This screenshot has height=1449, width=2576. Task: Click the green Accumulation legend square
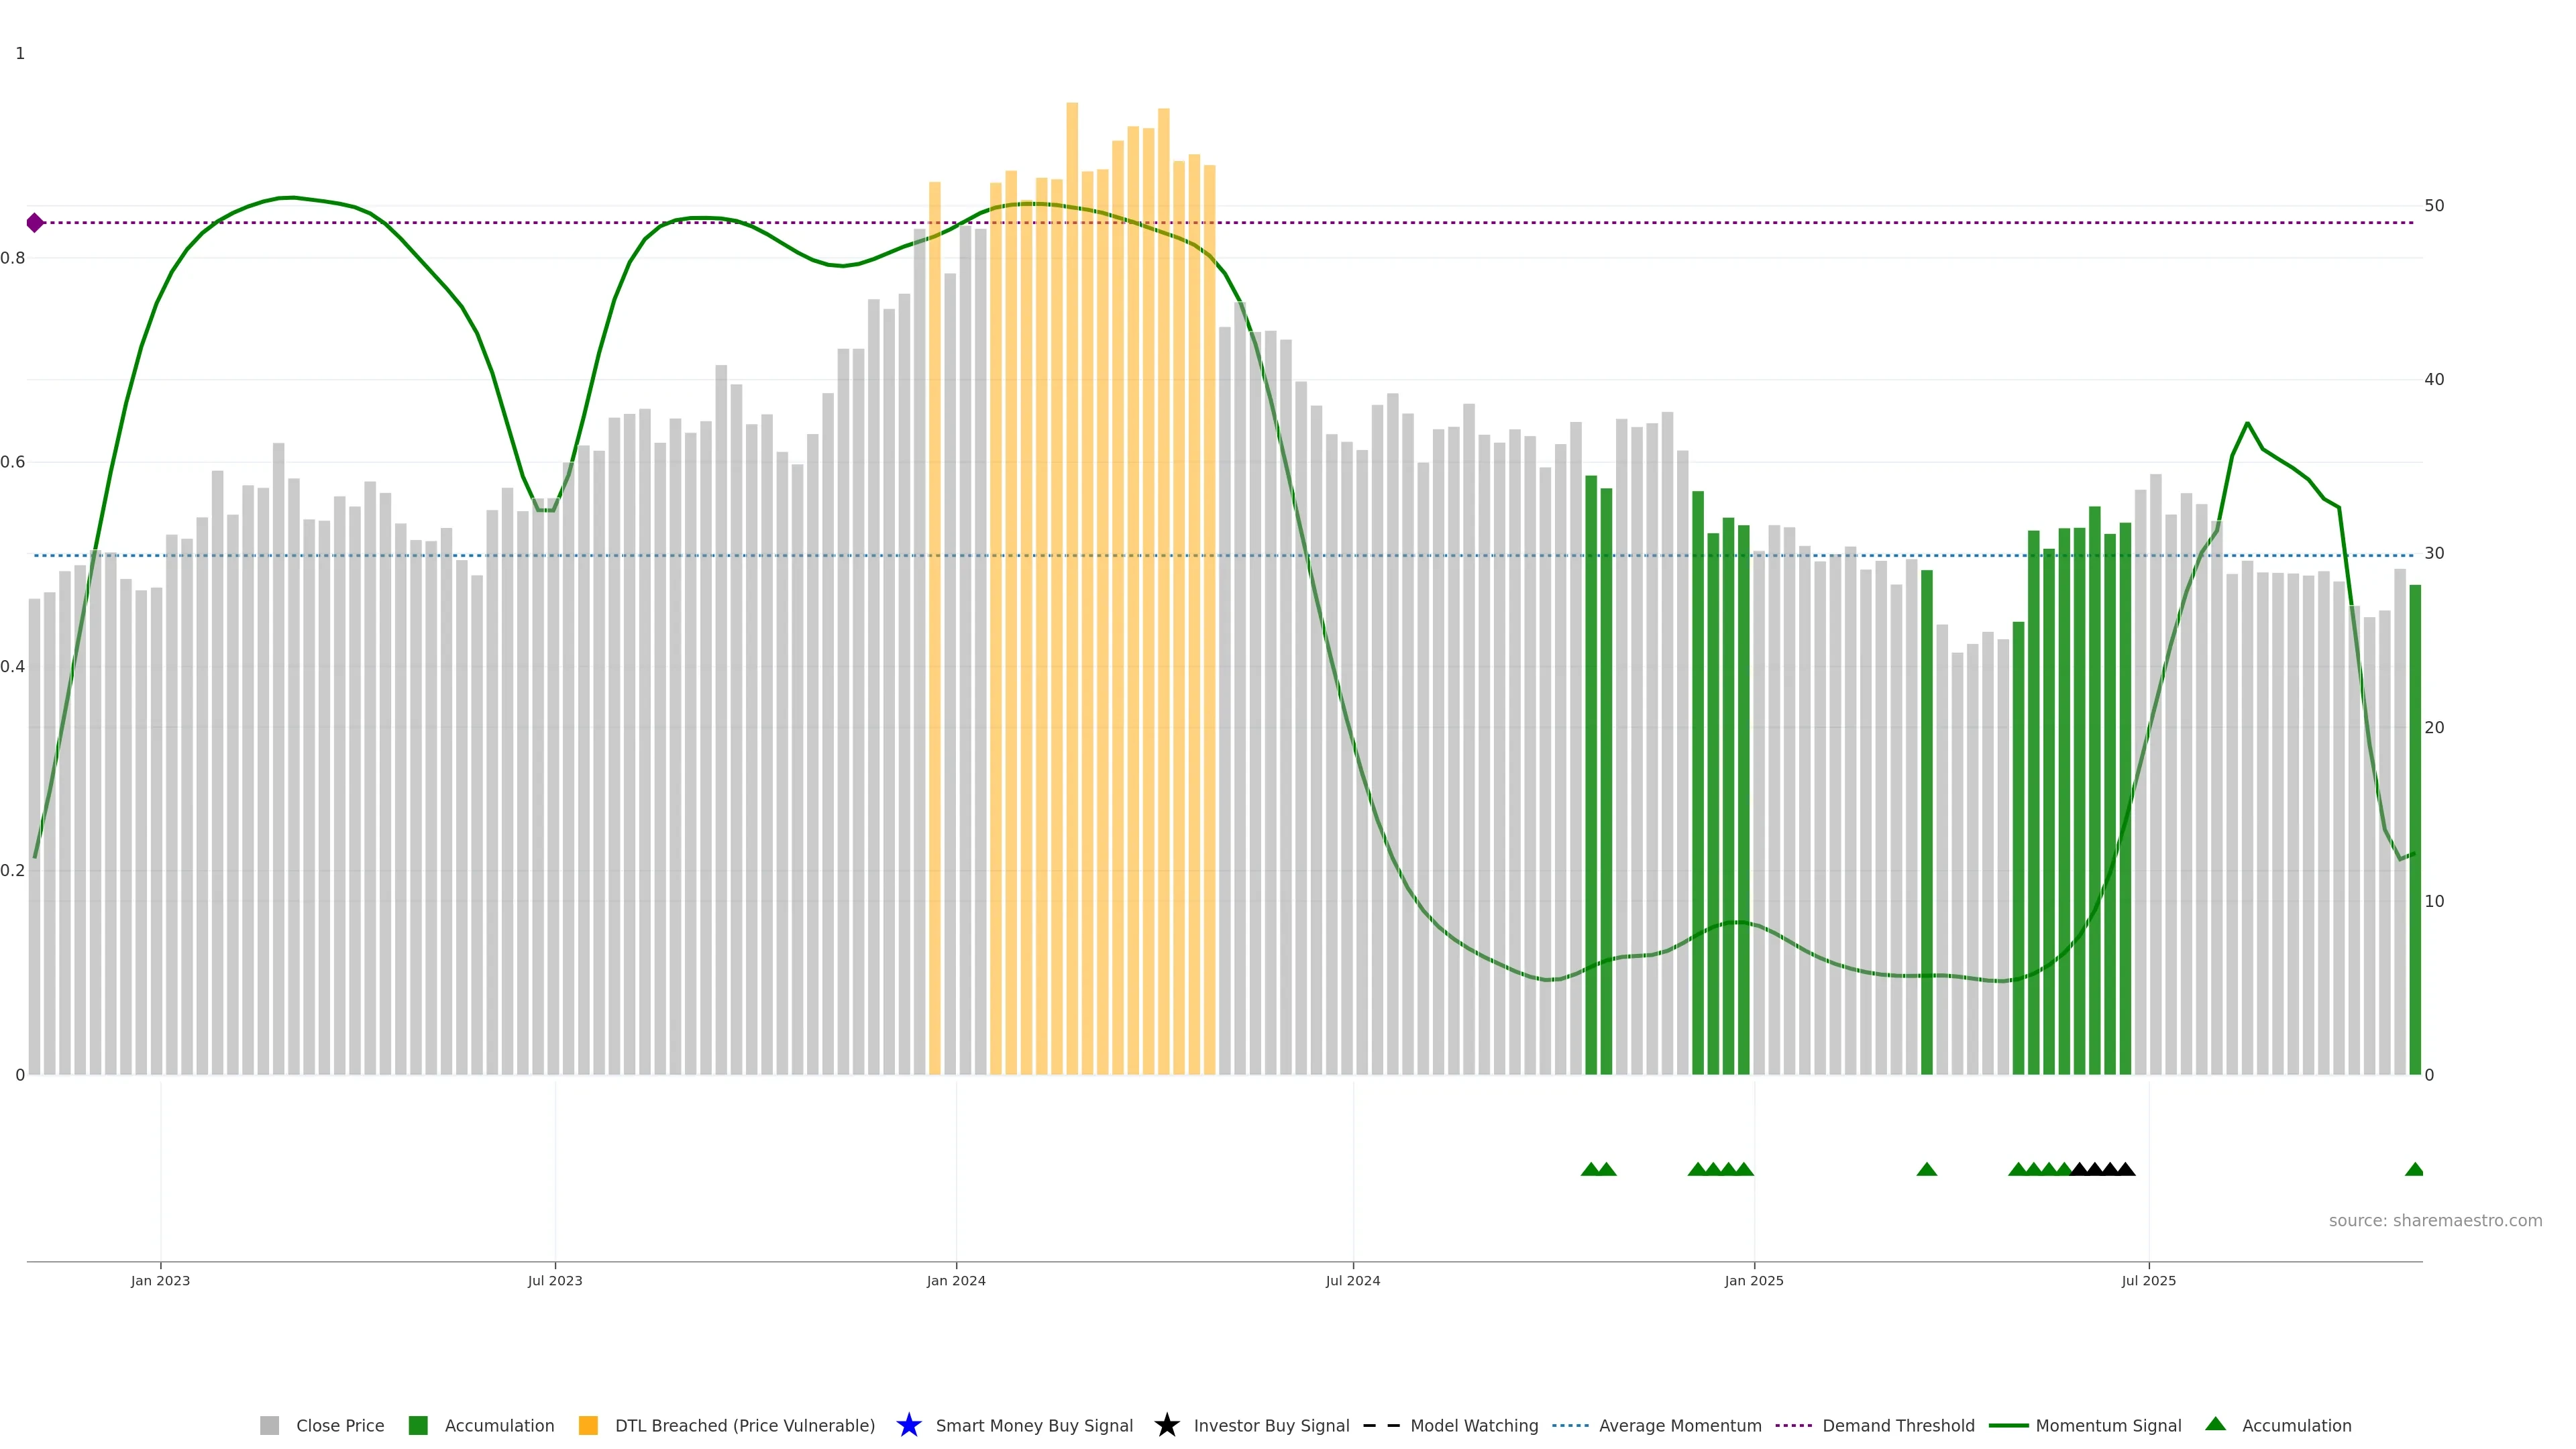tap(418, 1425)
